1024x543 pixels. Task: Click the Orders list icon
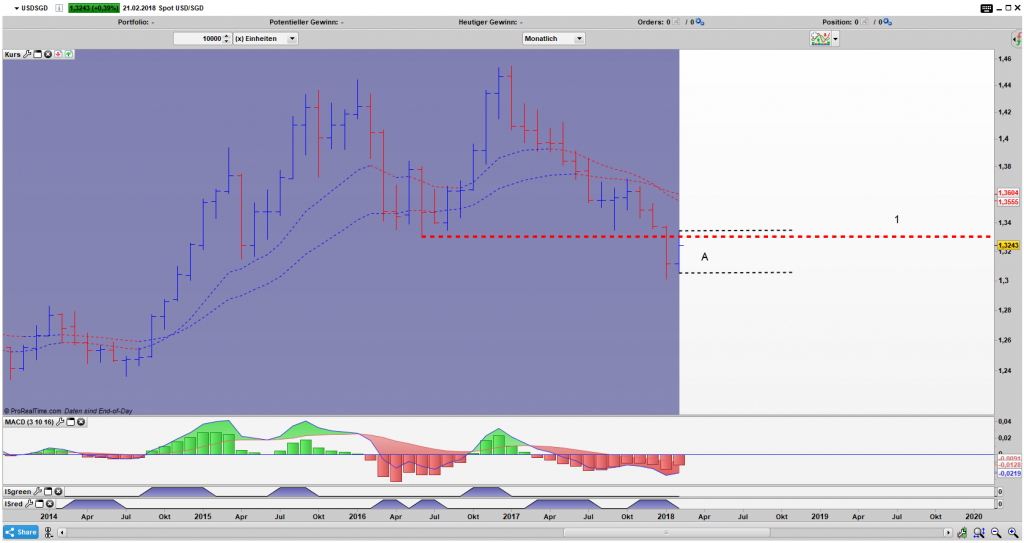[677, 22]
